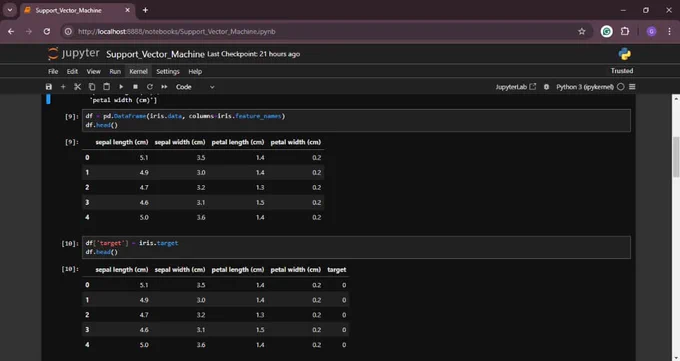
Task: Restart the kernel
Action: [x=150, y=87]
